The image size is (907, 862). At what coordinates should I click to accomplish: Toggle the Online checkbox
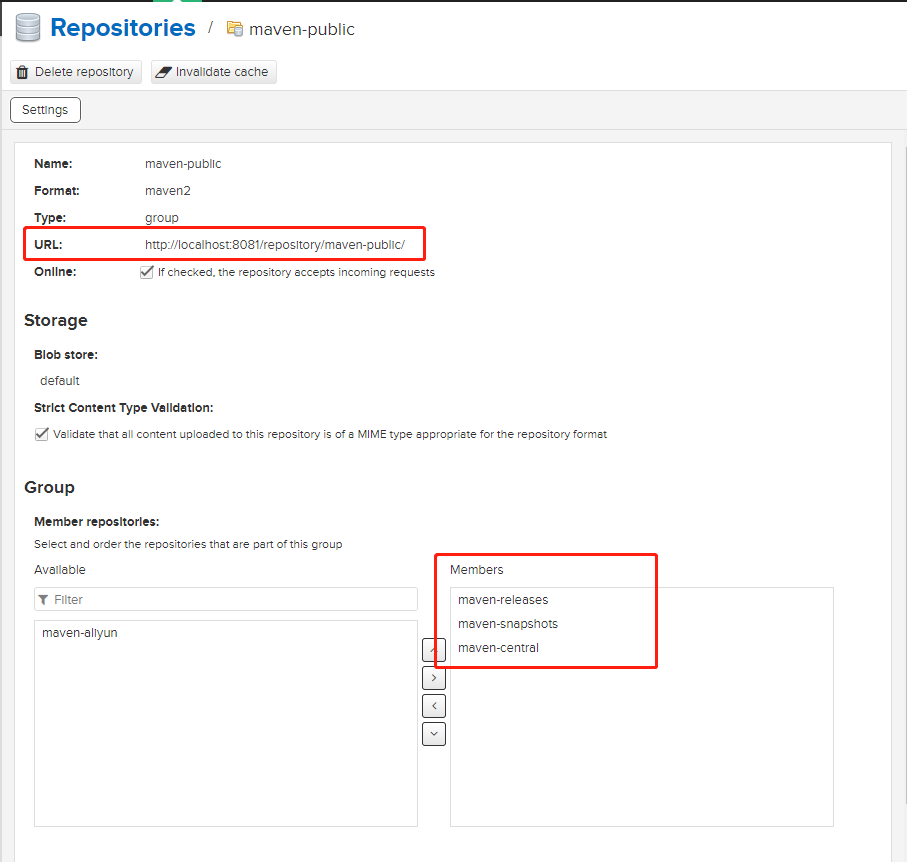[x=147, y=272]
